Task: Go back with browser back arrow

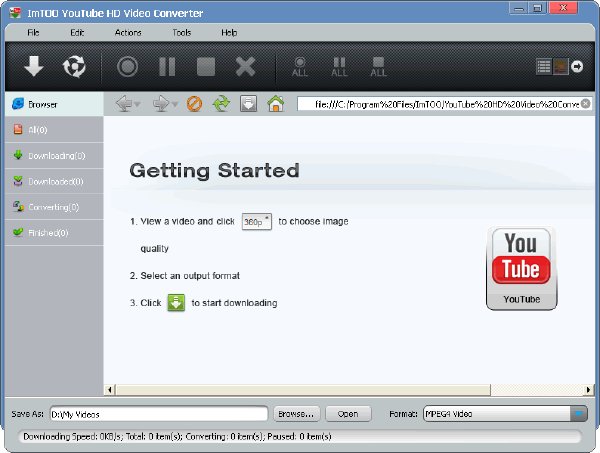Action: pos(124,104)
